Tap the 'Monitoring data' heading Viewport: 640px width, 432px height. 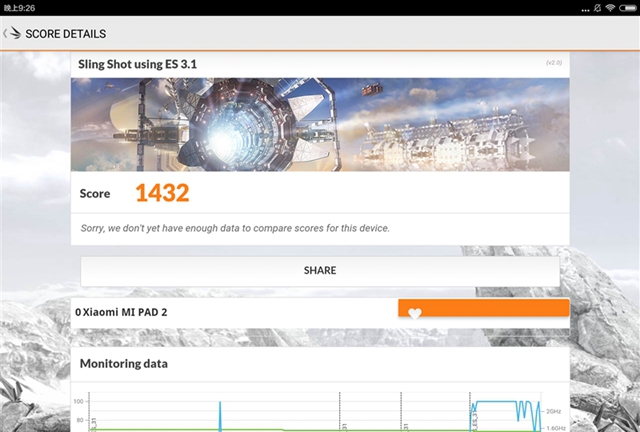pyautogui.click(x=124, y=364)
